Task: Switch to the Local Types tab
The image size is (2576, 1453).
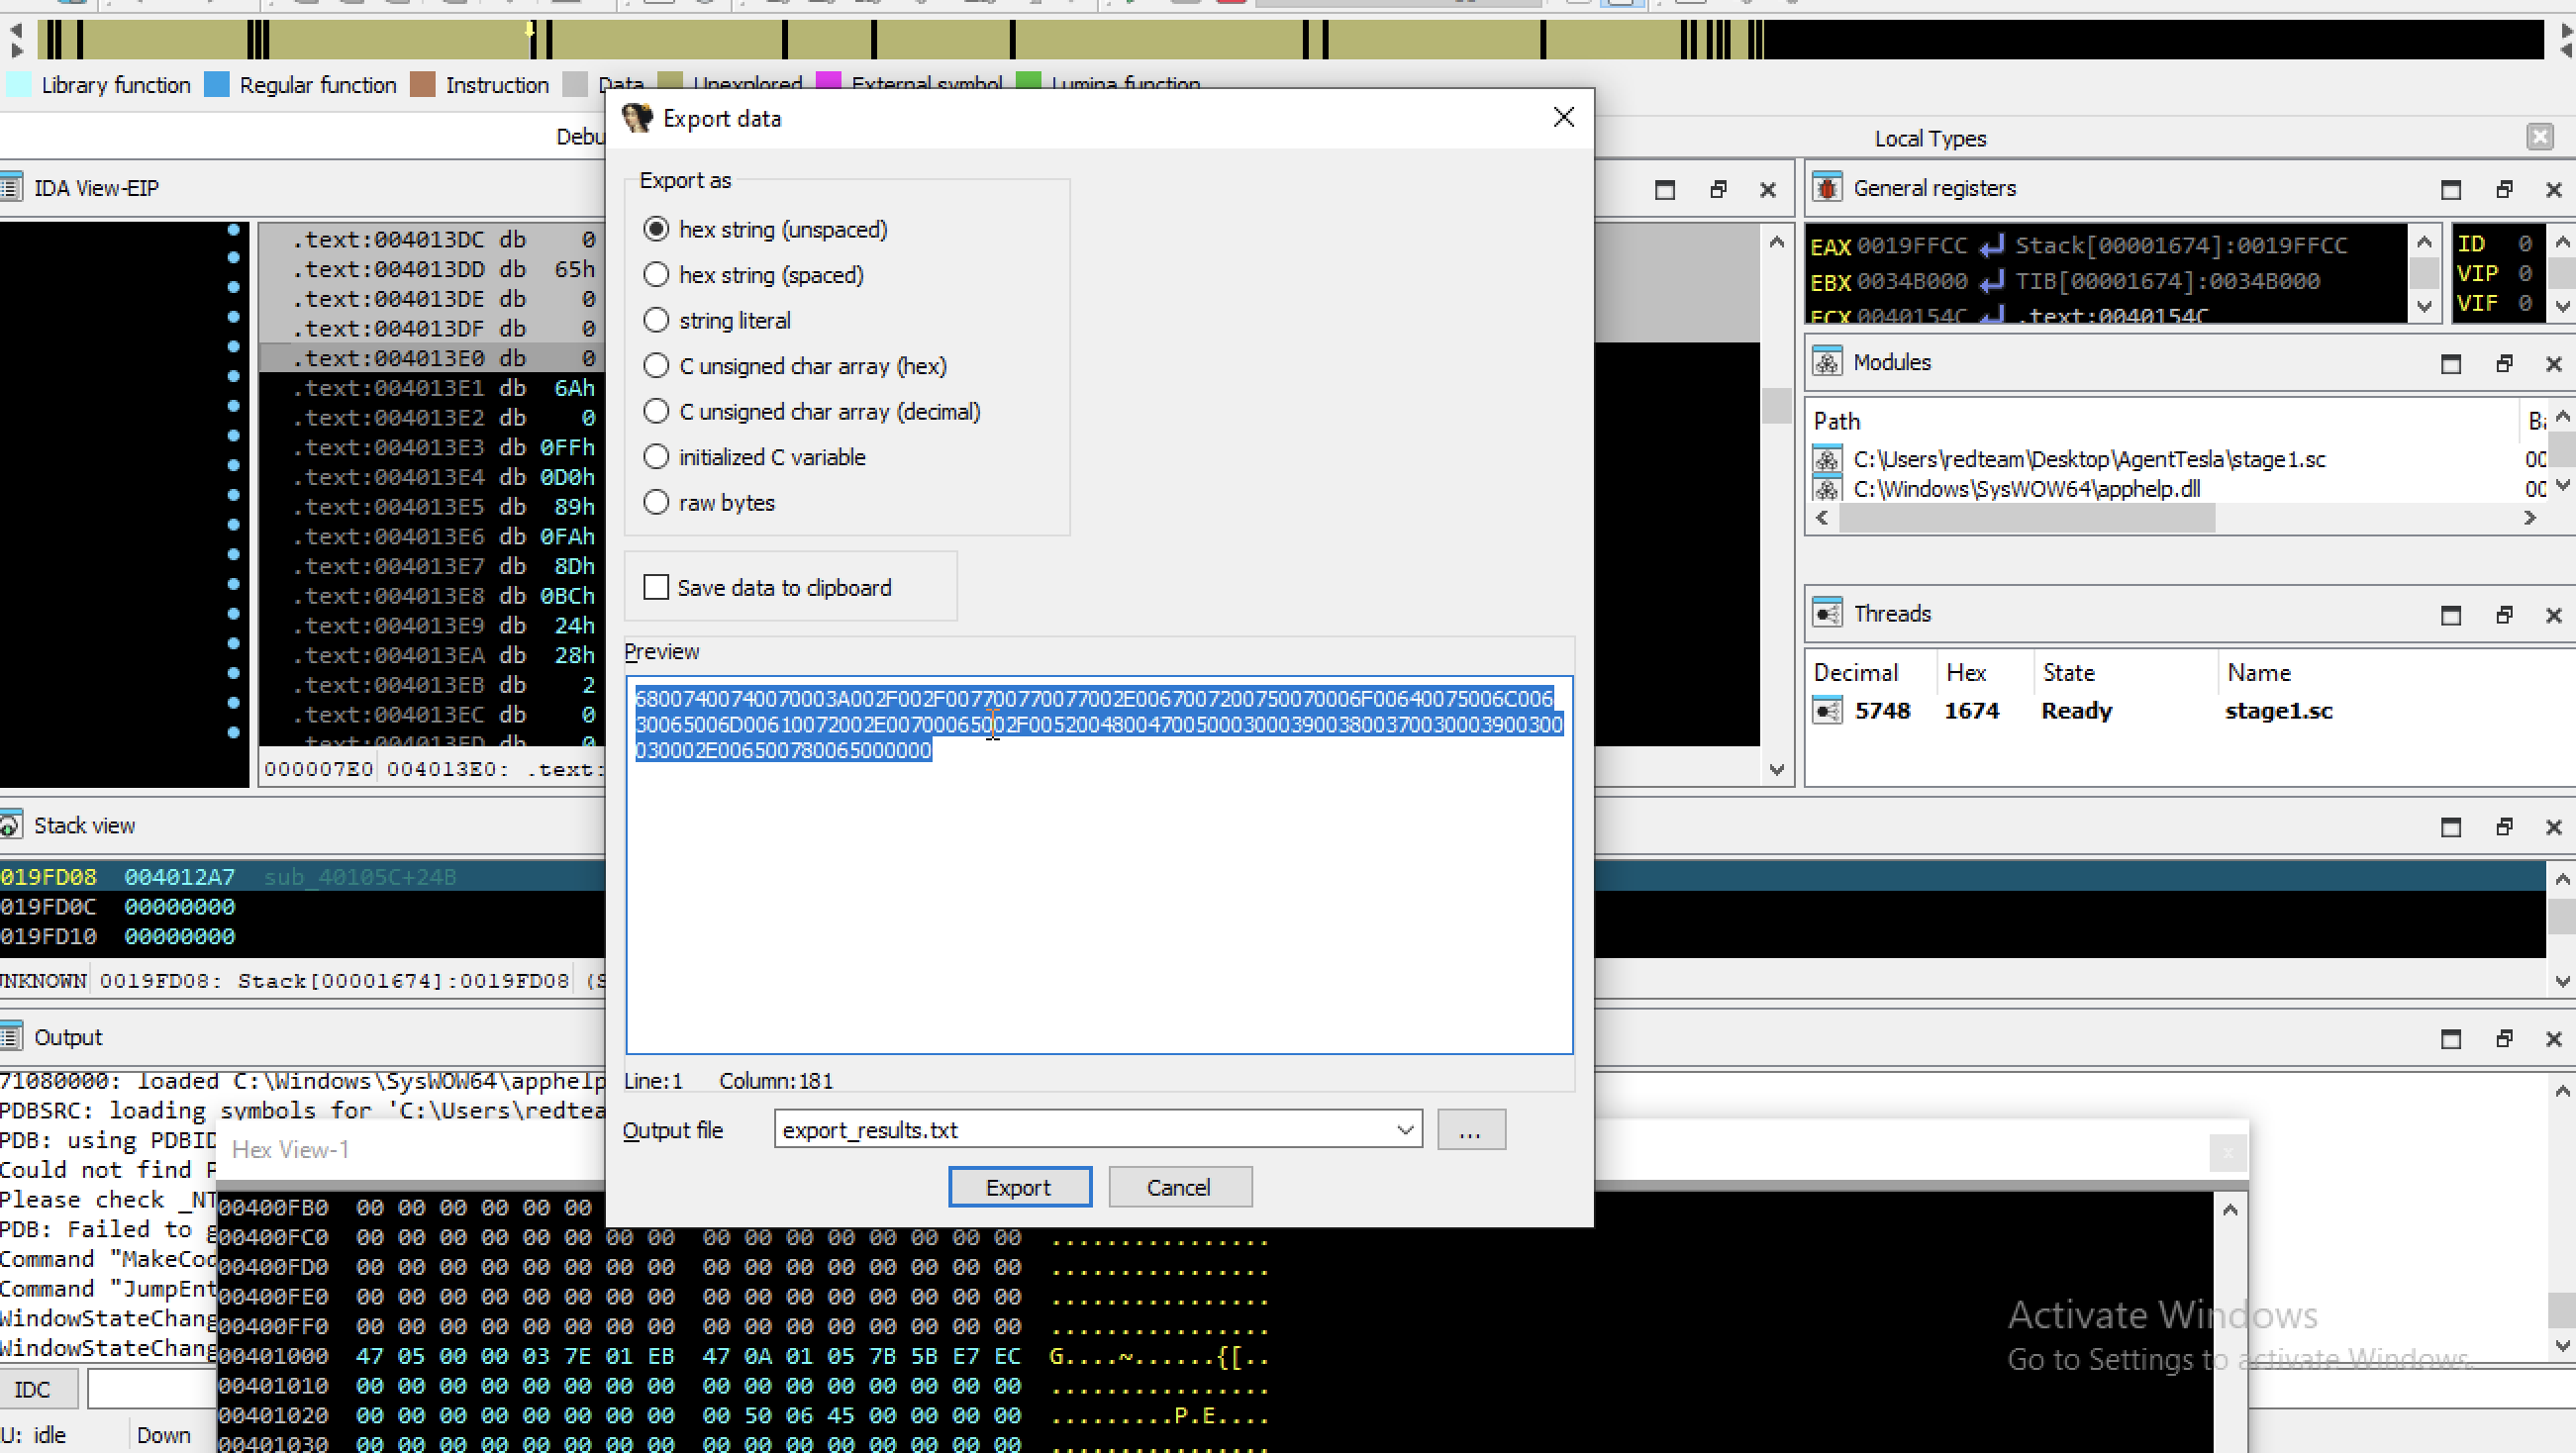Action: 1930,138
